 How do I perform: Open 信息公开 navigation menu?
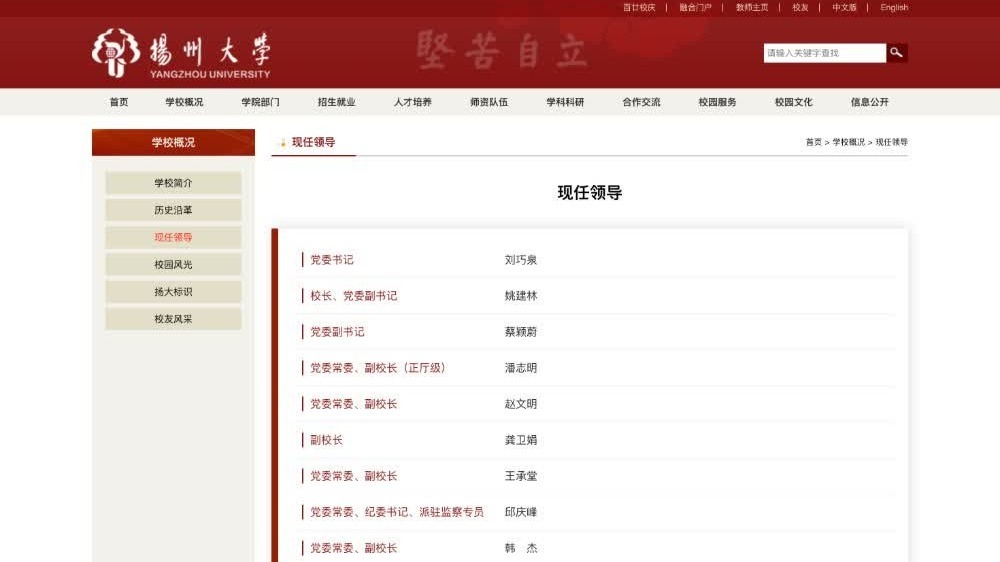(x=869, y=102)
